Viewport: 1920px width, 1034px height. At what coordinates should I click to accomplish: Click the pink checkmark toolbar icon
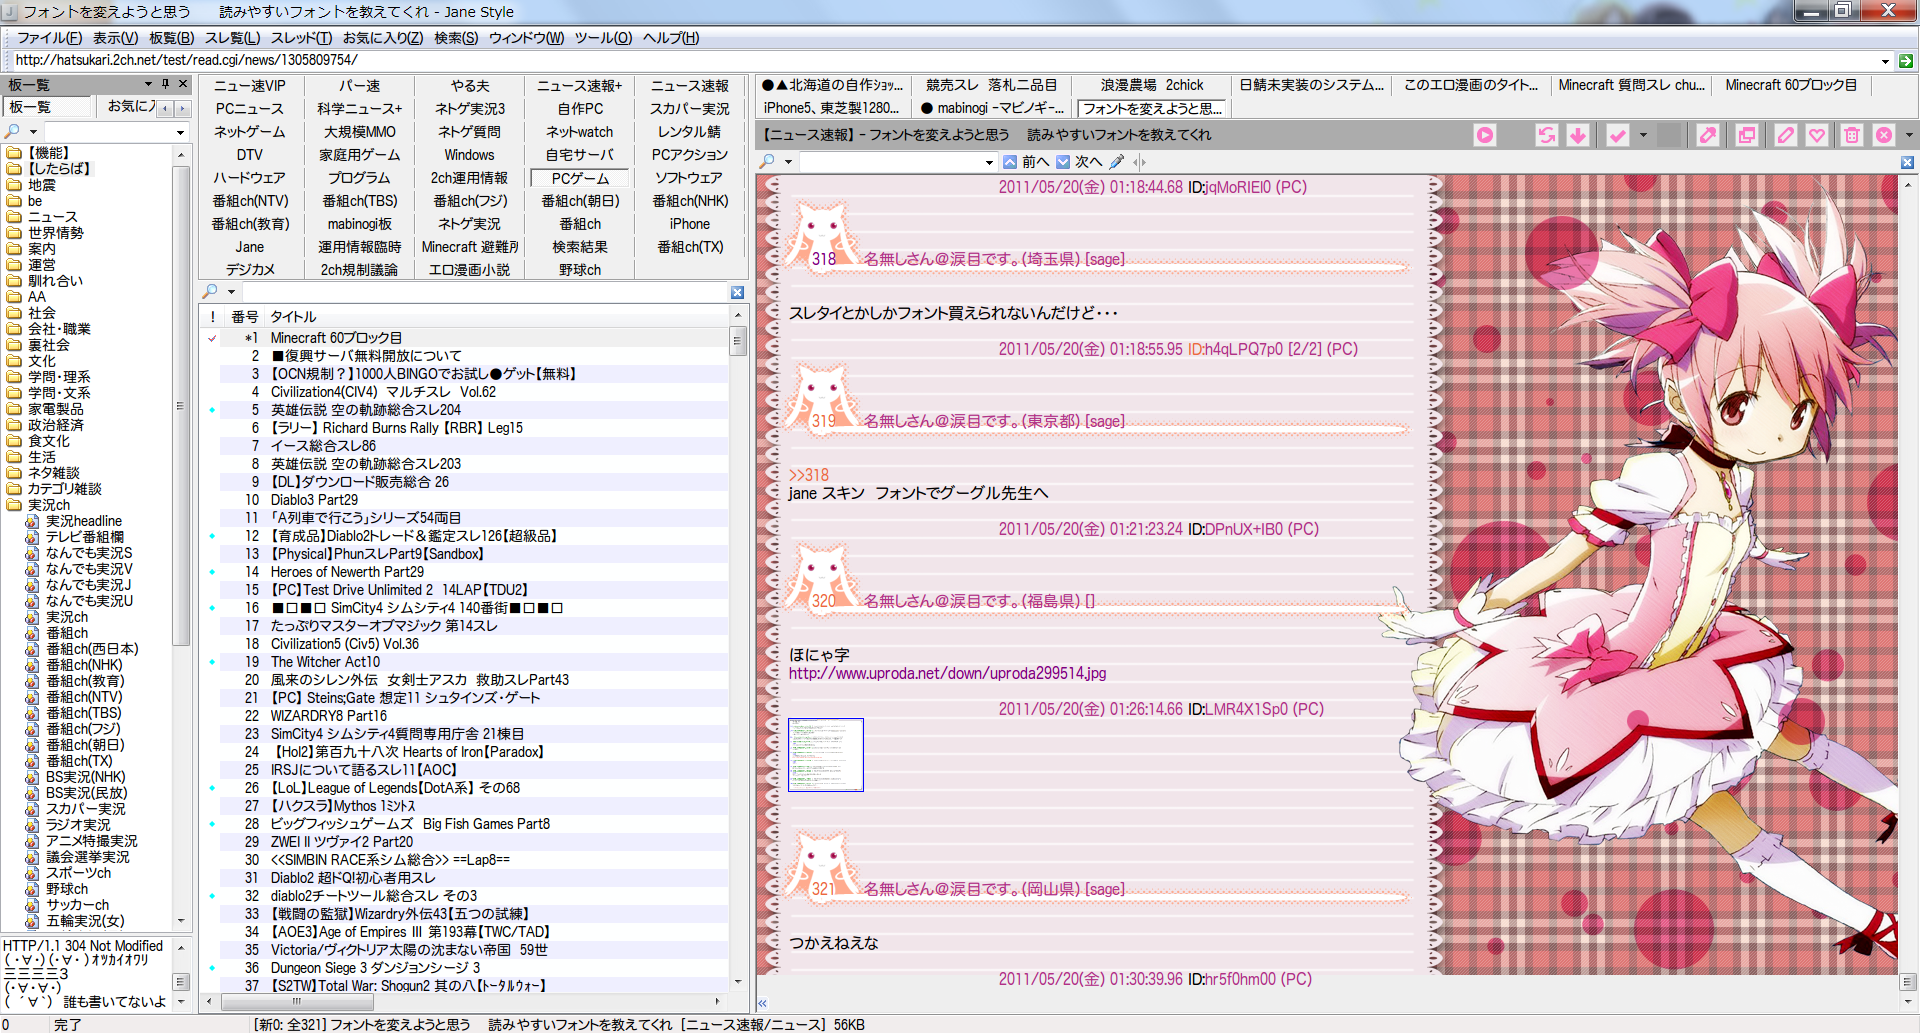point(1617,135)
